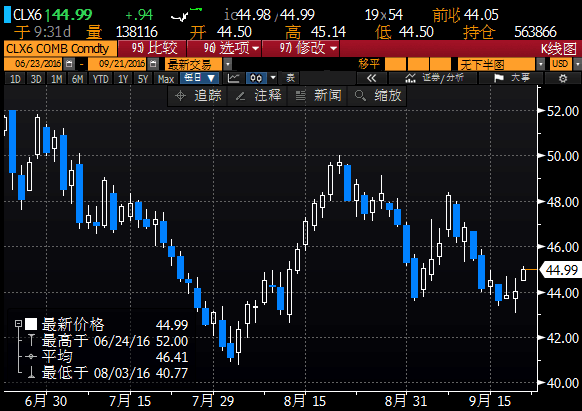Select the 1M range tab
Viewport: 582px width, 411px height.
pyautogui.click(x=56, y=79)
